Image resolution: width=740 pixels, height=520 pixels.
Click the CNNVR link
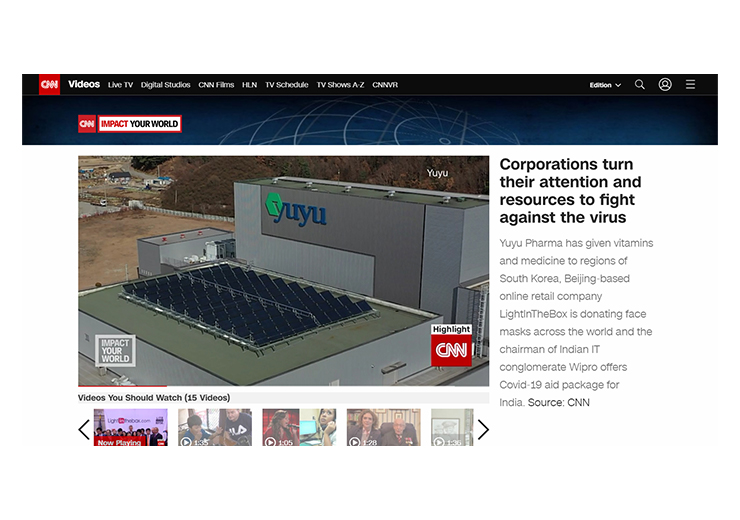[x=385, y=85]
